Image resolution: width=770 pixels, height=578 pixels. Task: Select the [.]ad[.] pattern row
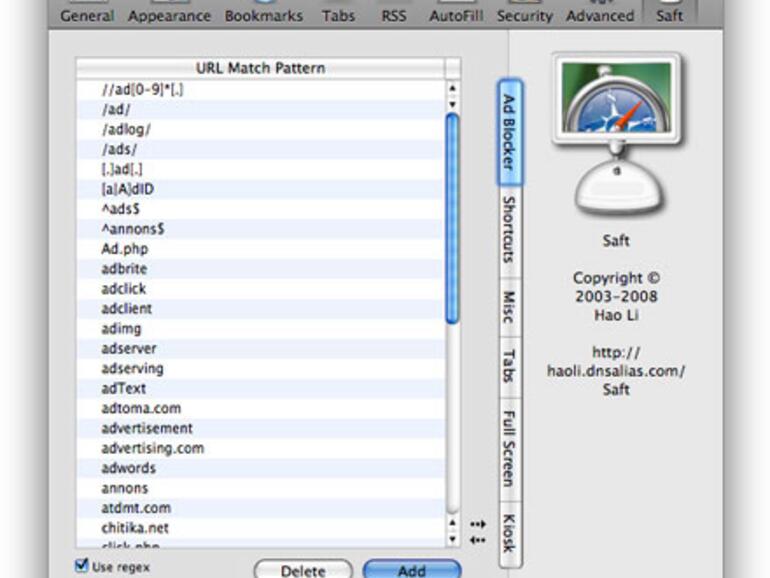click(x=261, y=169)
